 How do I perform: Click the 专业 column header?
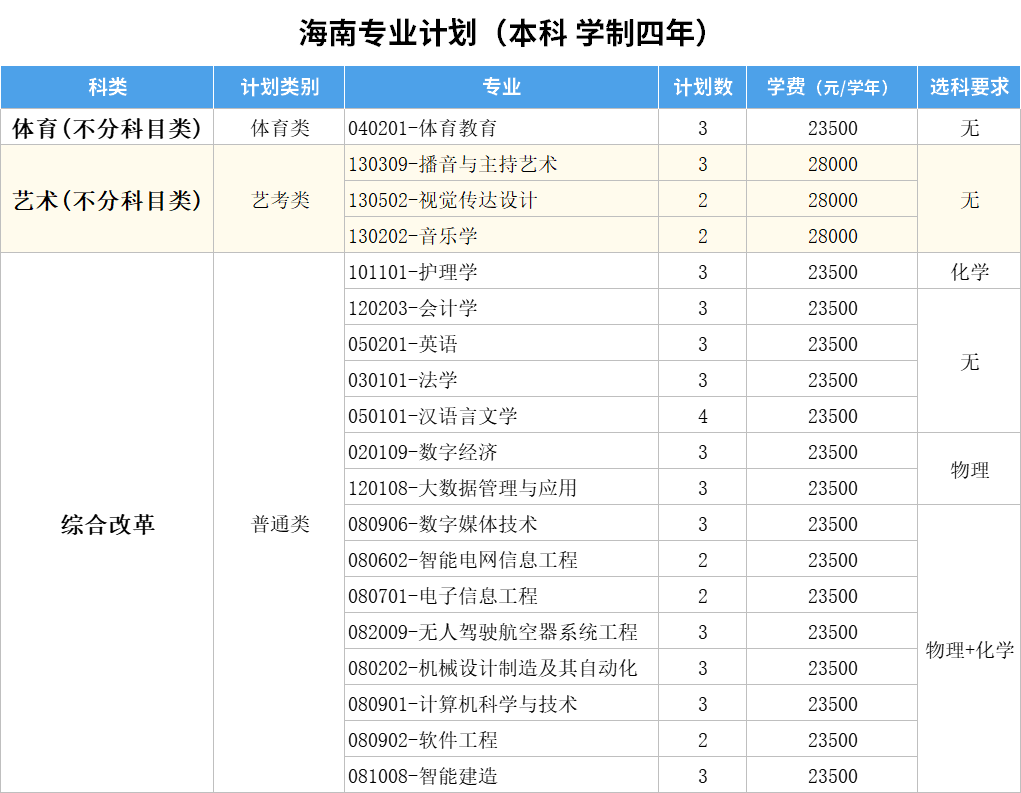pyautogui.click(x=501, y=87)
